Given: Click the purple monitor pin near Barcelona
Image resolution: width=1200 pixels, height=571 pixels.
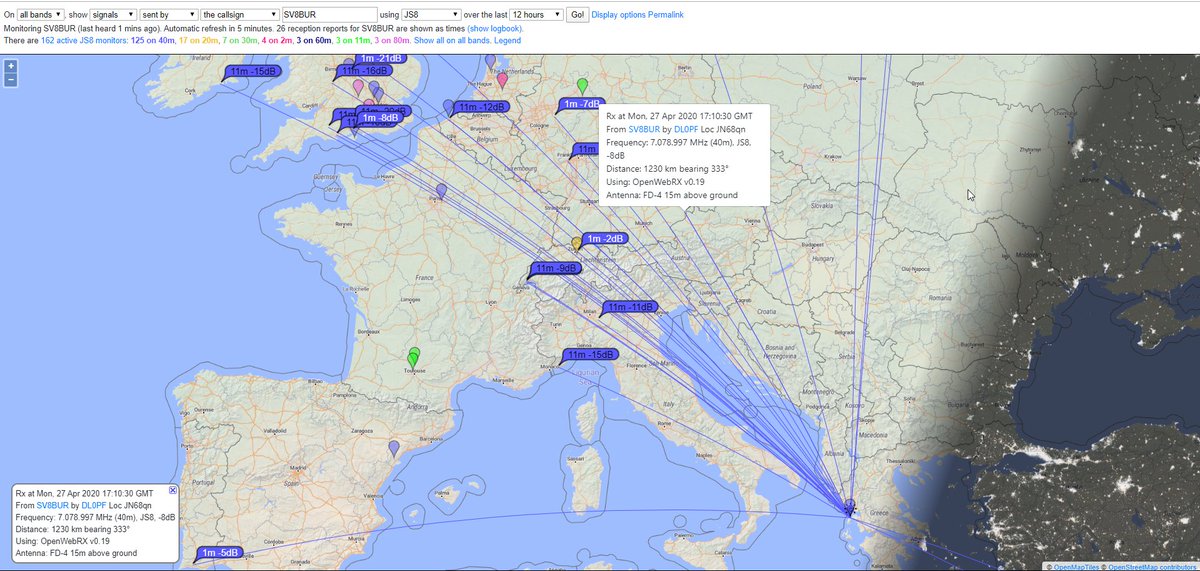Looking at the screenshot, I should click(x=394, y=448).
